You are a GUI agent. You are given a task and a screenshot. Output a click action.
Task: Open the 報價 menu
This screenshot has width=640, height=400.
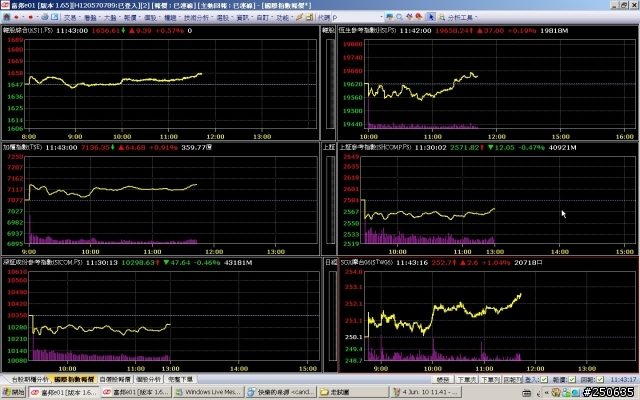click(131, 18)
